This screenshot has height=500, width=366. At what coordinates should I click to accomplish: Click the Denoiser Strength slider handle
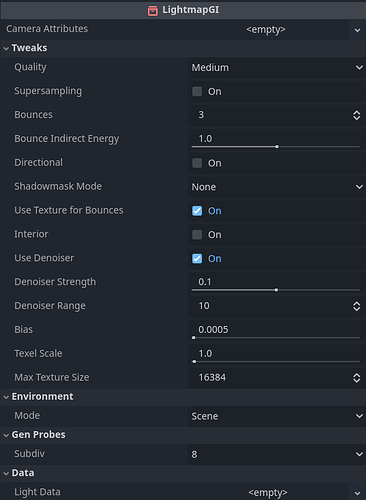(x=276, y=290)
